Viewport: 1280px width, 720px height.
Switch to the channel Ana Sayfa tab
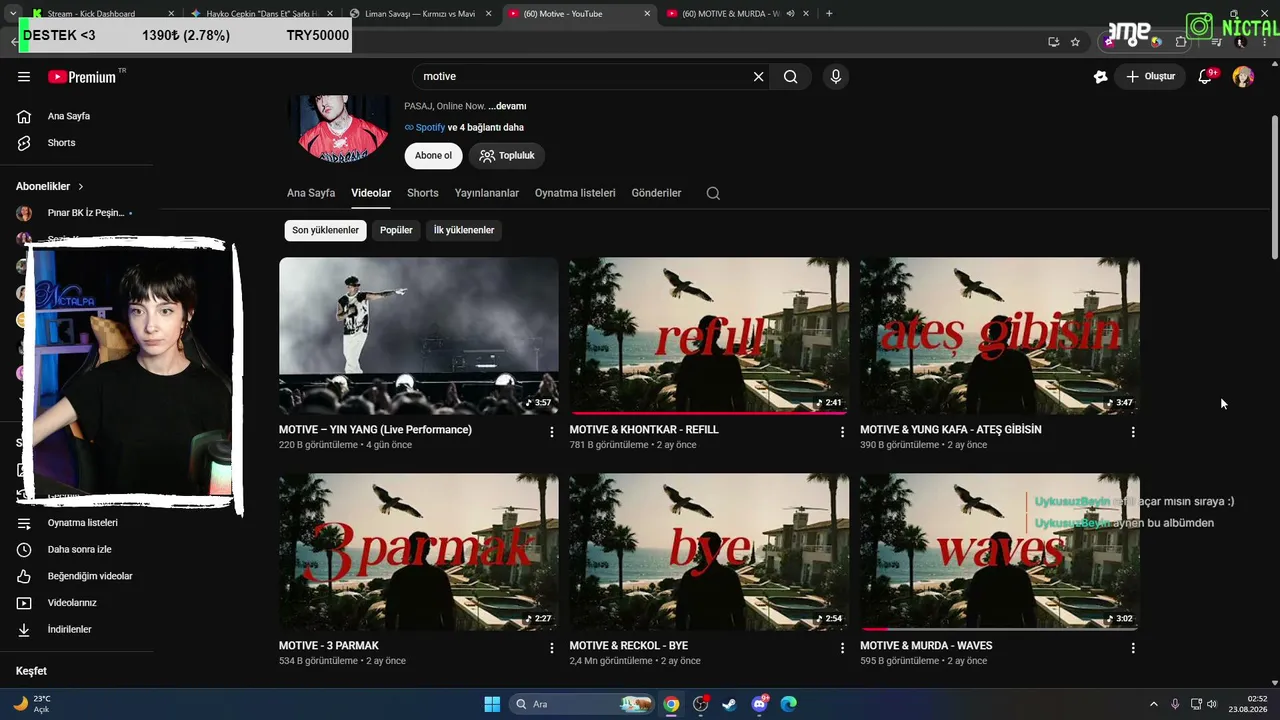point(311,193)
